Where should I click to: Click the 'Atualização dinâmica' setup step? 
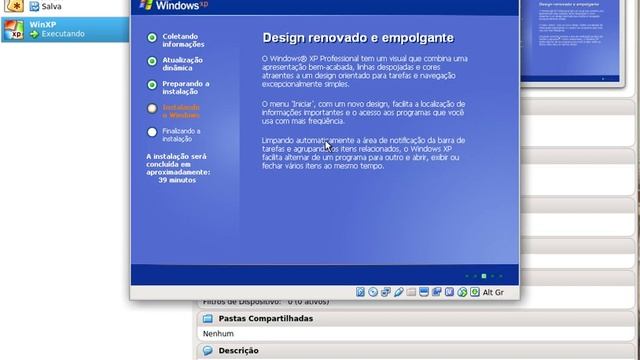[182, 64]
